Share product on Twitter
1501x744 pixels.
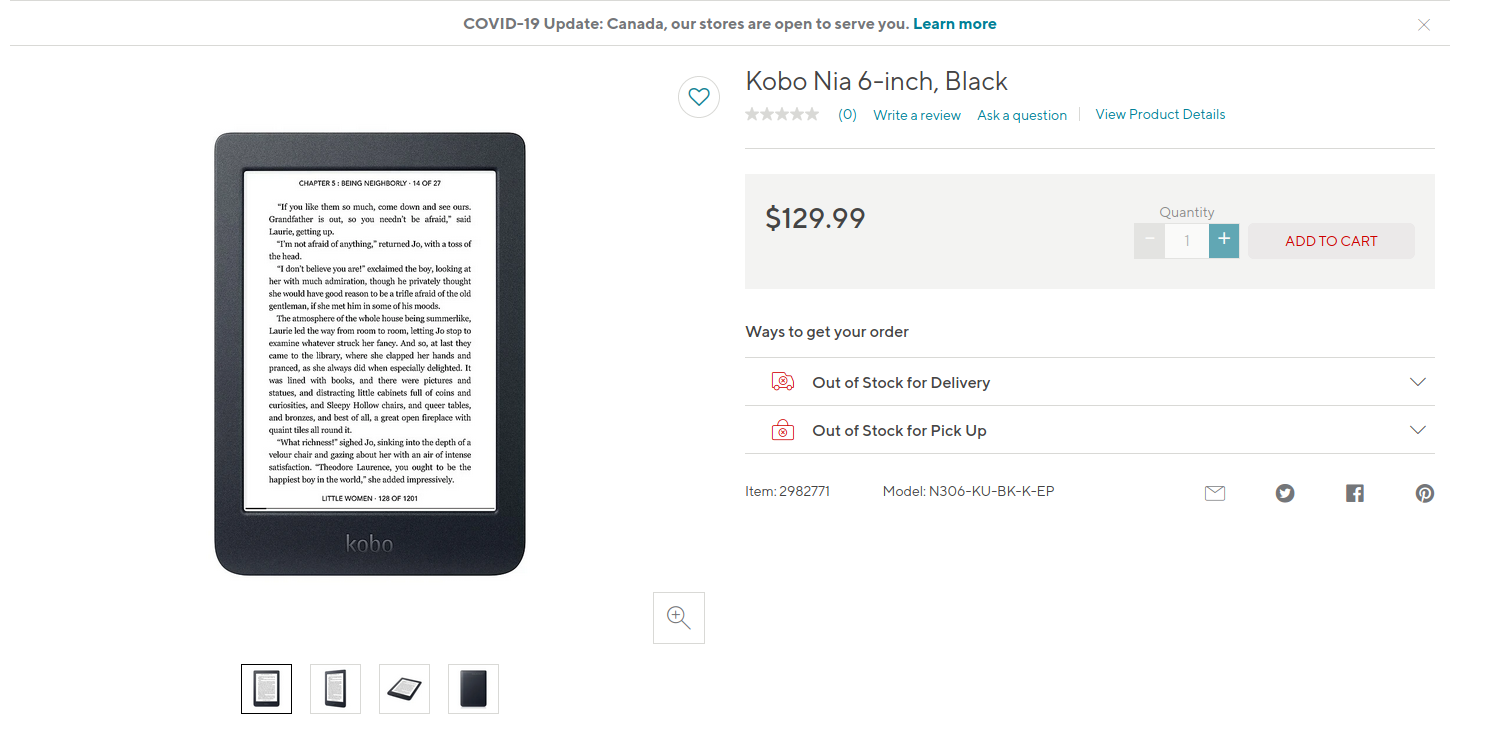click(1285, 493)
